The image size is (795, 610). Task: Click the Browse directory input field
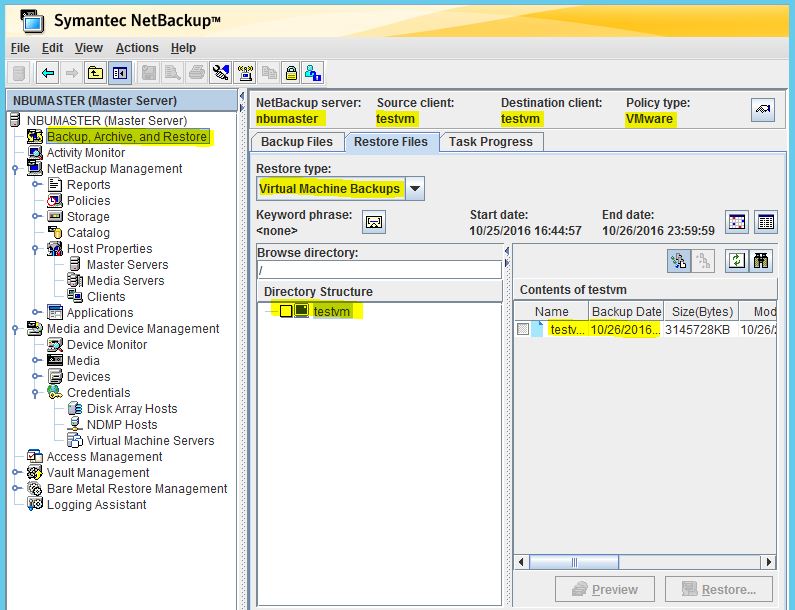[379, 270]
